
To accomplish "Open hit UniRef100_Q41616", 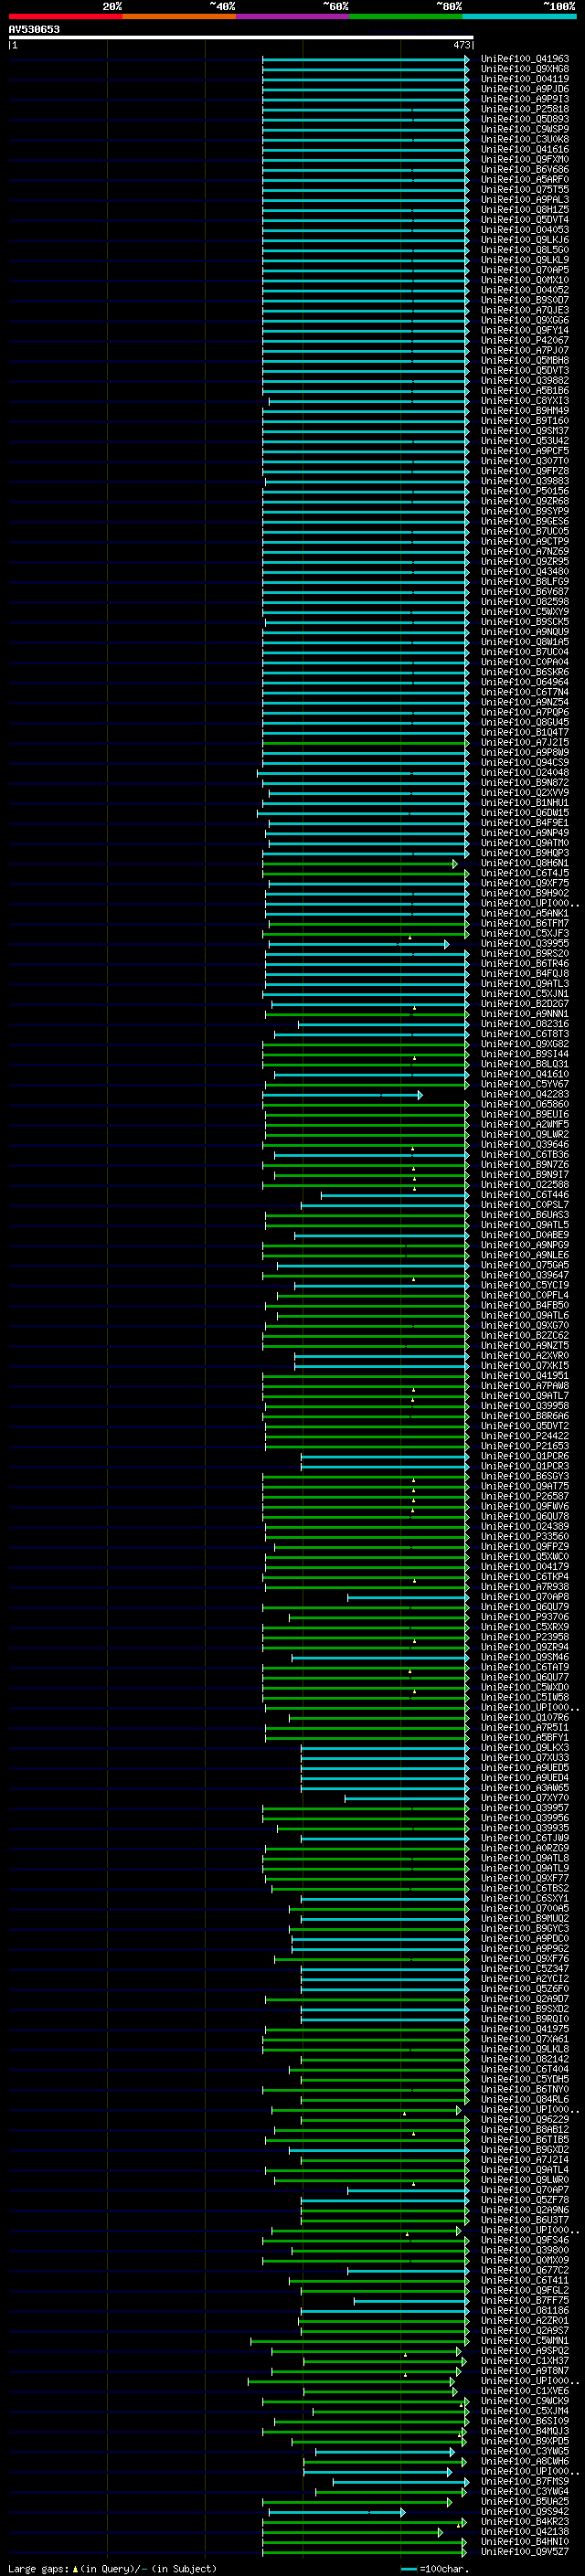I will click(524, 150).
